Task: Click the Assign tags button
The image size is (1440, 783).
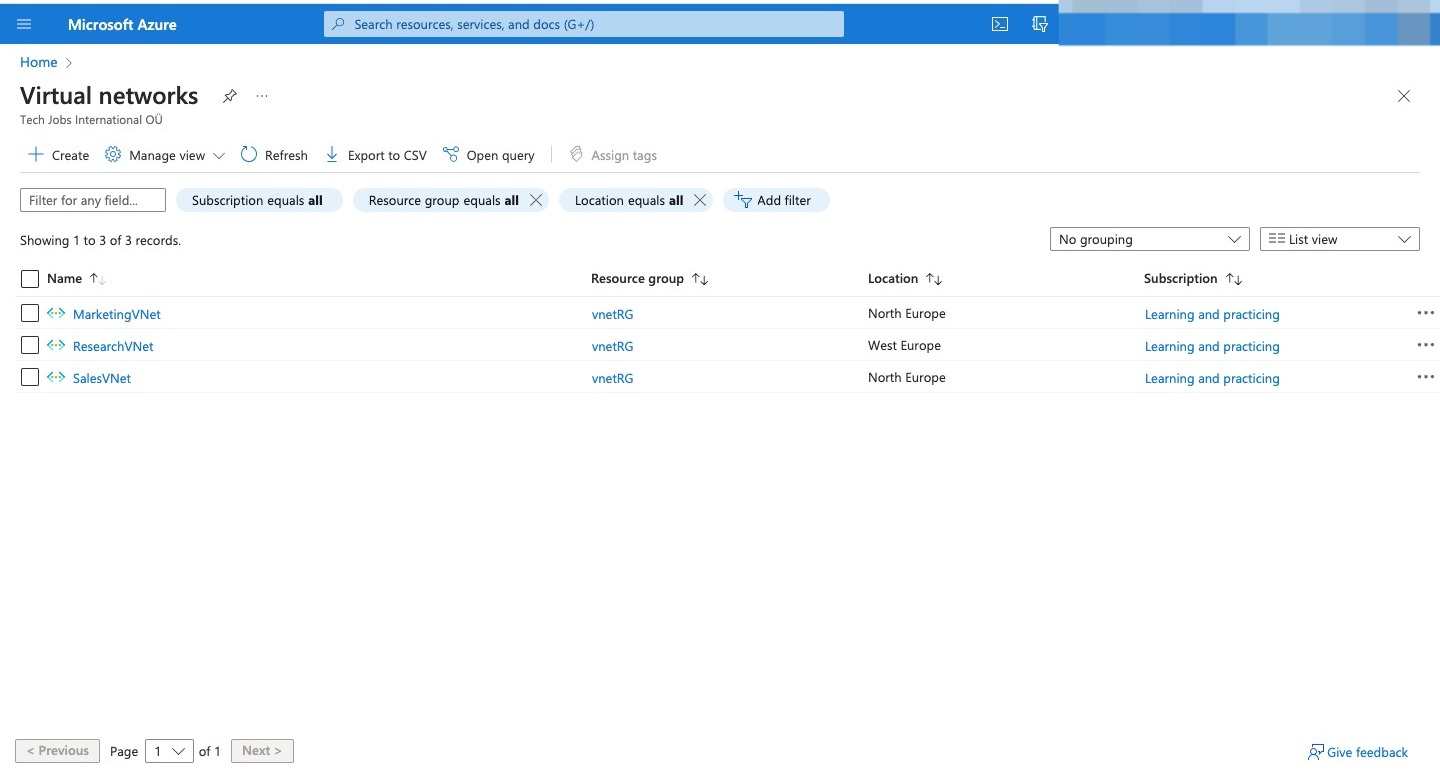Action: coord(613,155)
